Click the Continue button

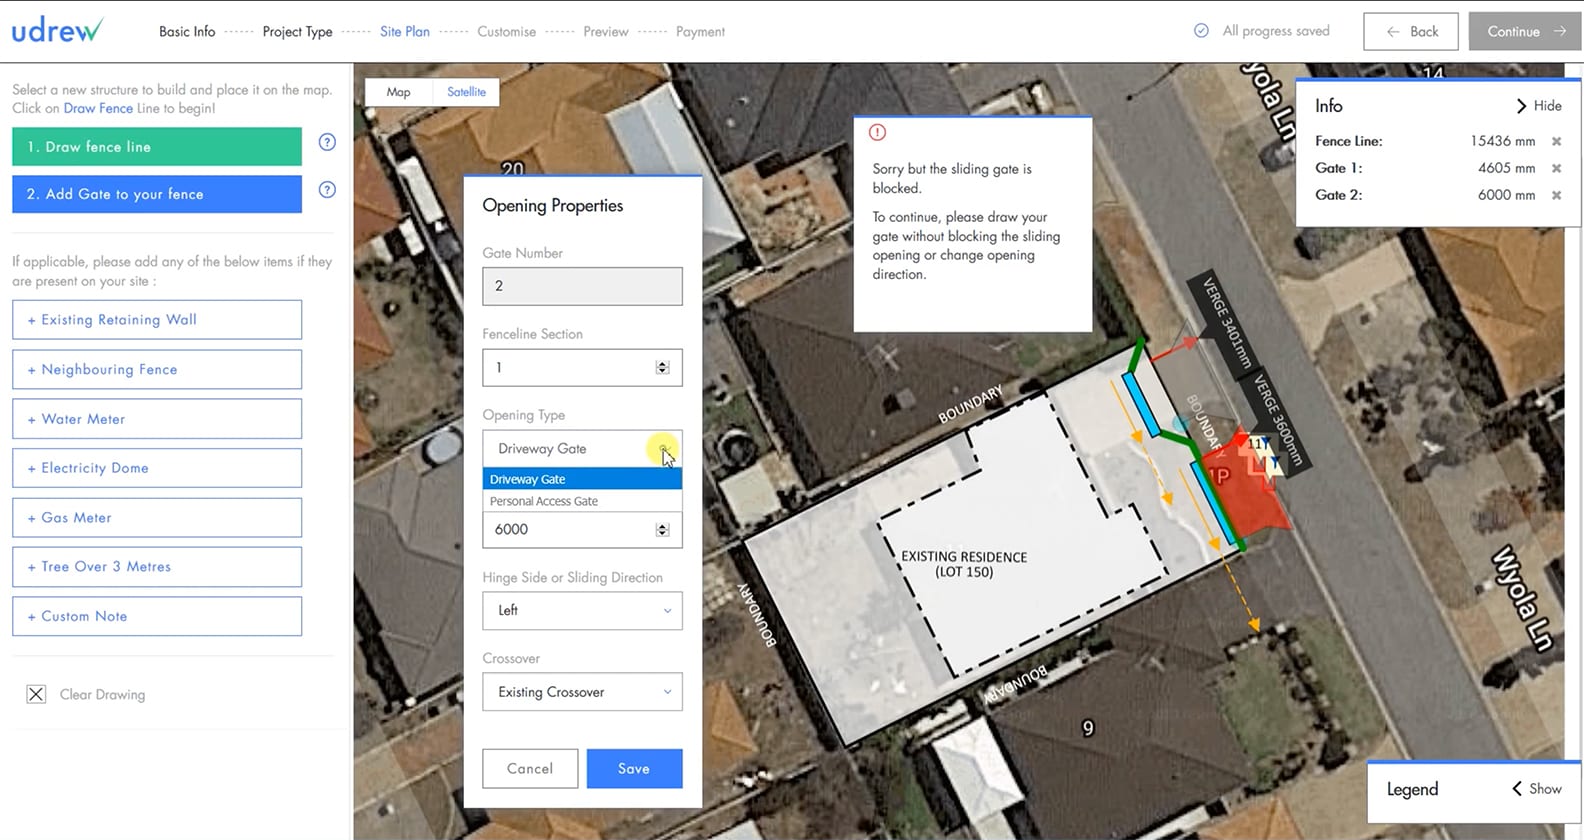click(1525, 31)
